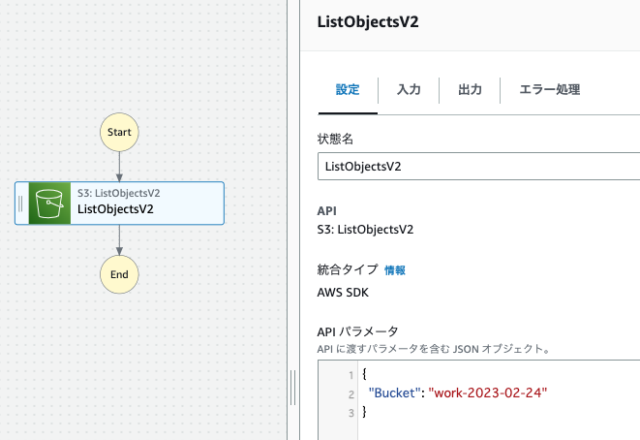Image resolution: width=640 pixels, height=440 pixels.
Task: Click the Bucket line in API parameter editor
Action: [457, 393]
